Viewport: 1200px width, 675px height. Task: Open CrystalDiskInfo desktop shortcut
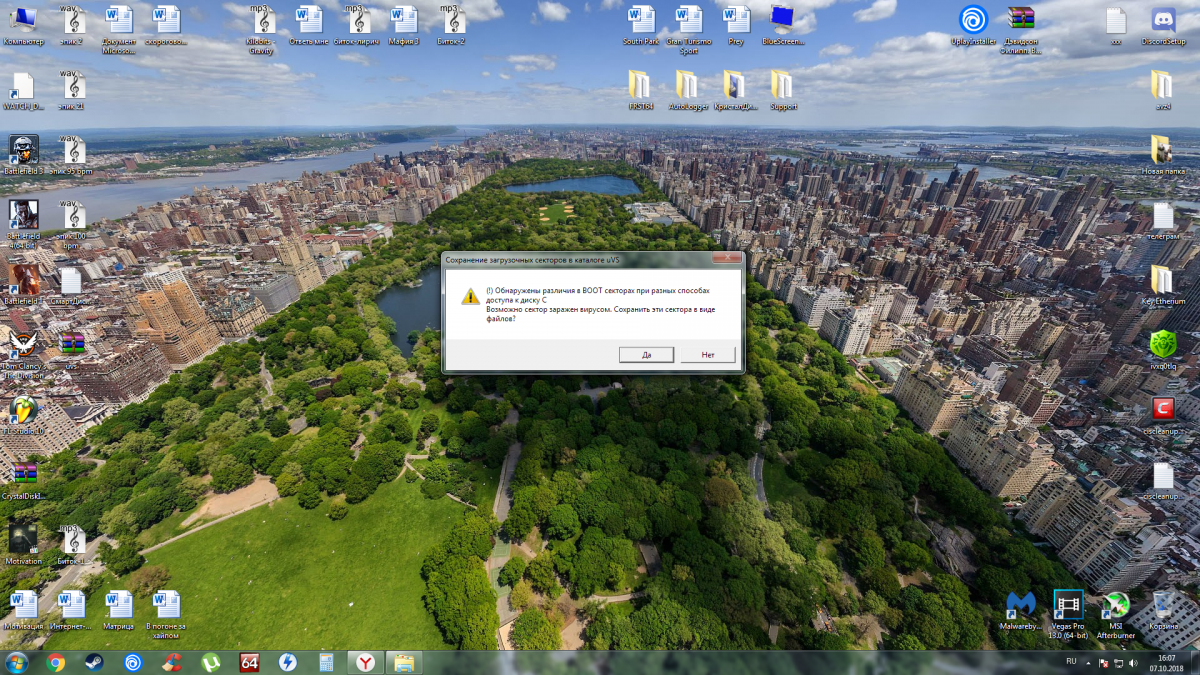point(23,480)
